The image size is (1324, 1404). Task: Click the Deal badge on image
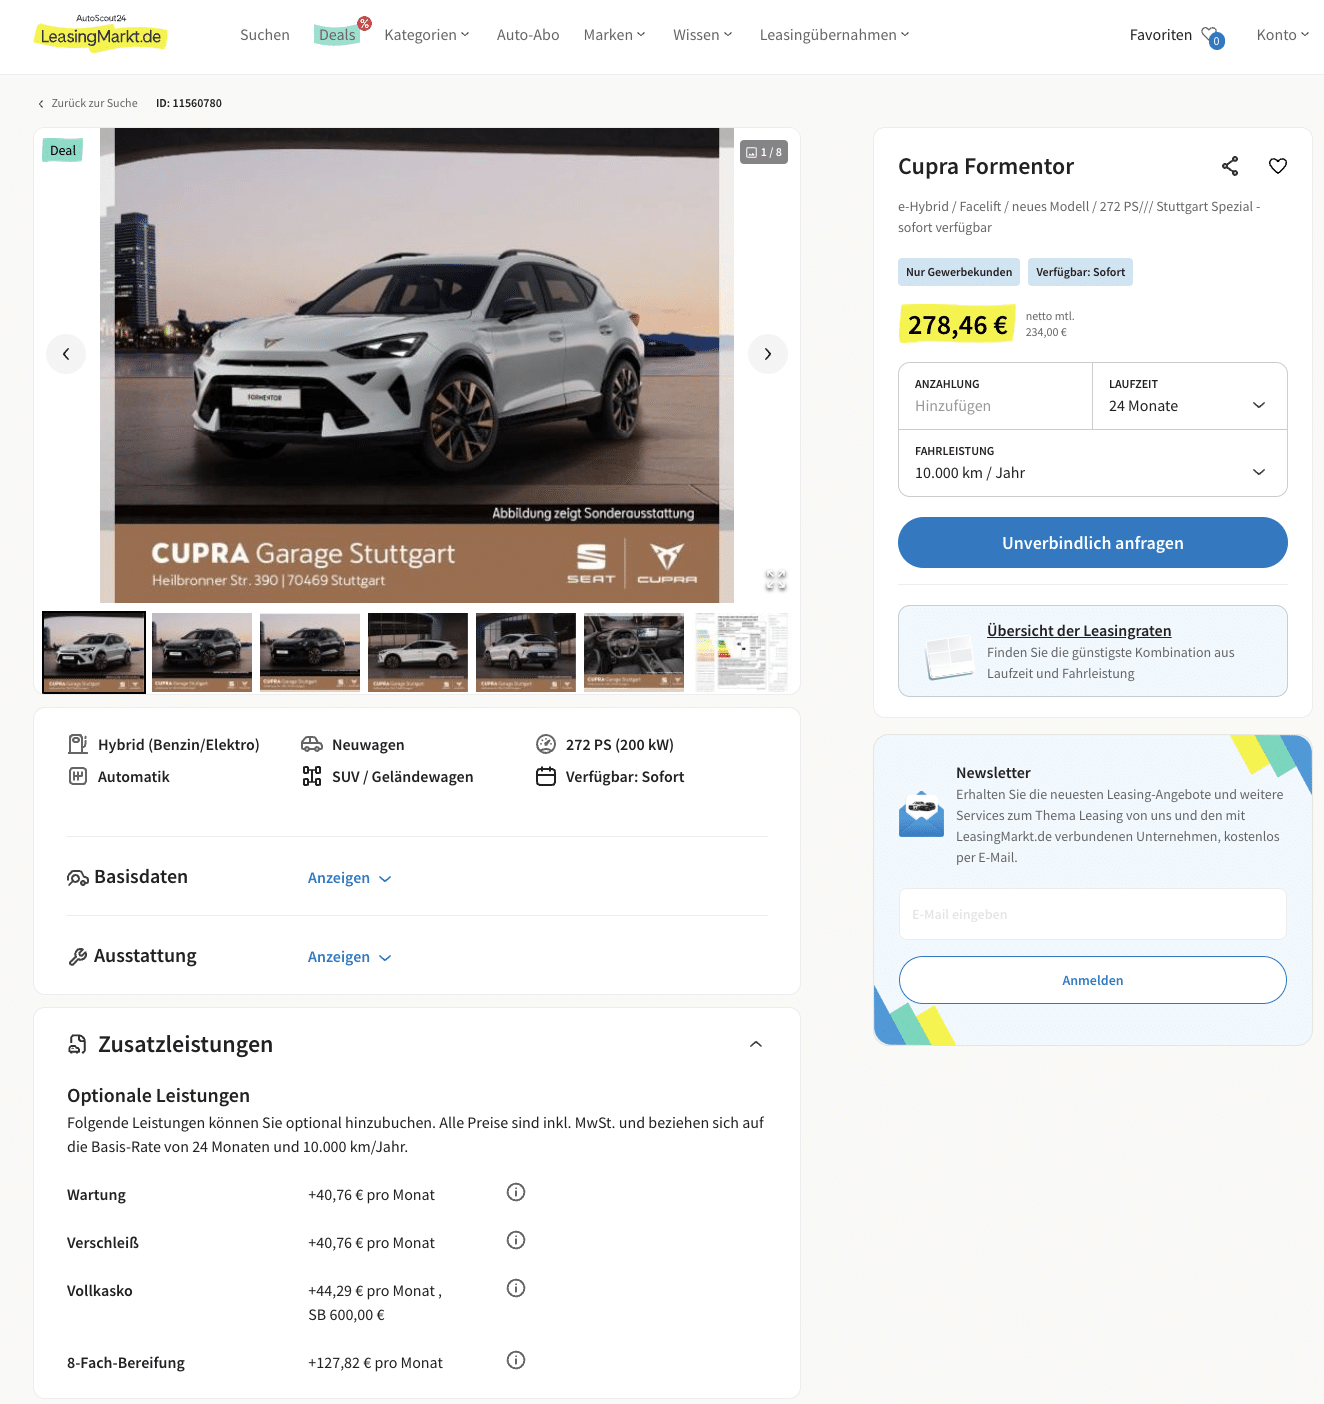[x=63, y=151]
